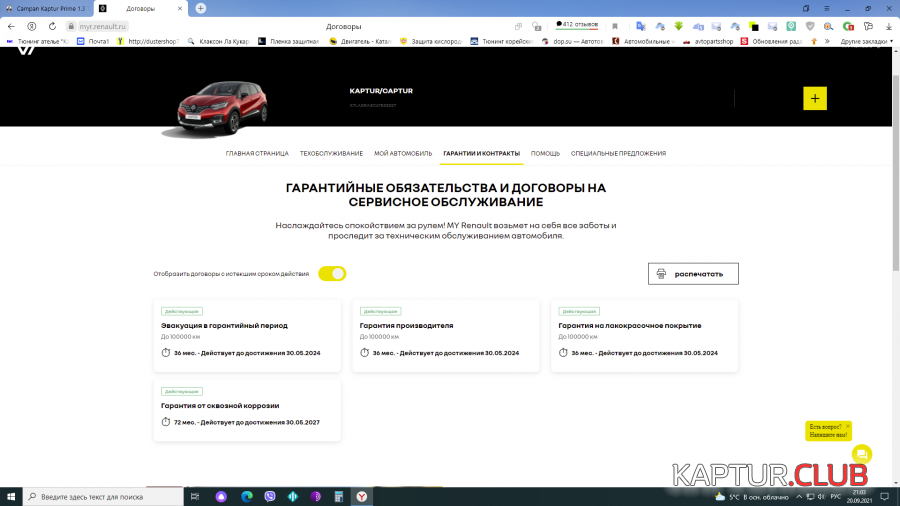Open the 'Гарантия производителя' card
The height and width of the screenshot is (506, 900).
[446, 336]
